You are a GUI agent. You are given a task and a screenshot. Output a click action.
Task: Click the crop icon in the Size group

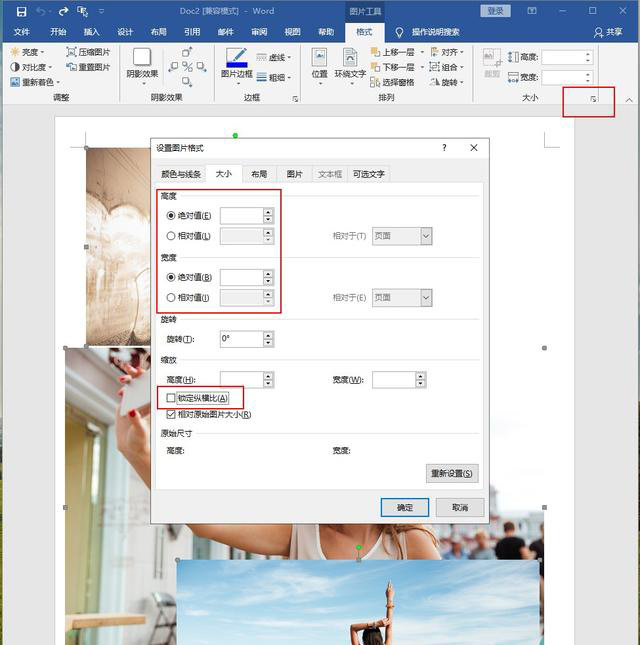point(493,61)
